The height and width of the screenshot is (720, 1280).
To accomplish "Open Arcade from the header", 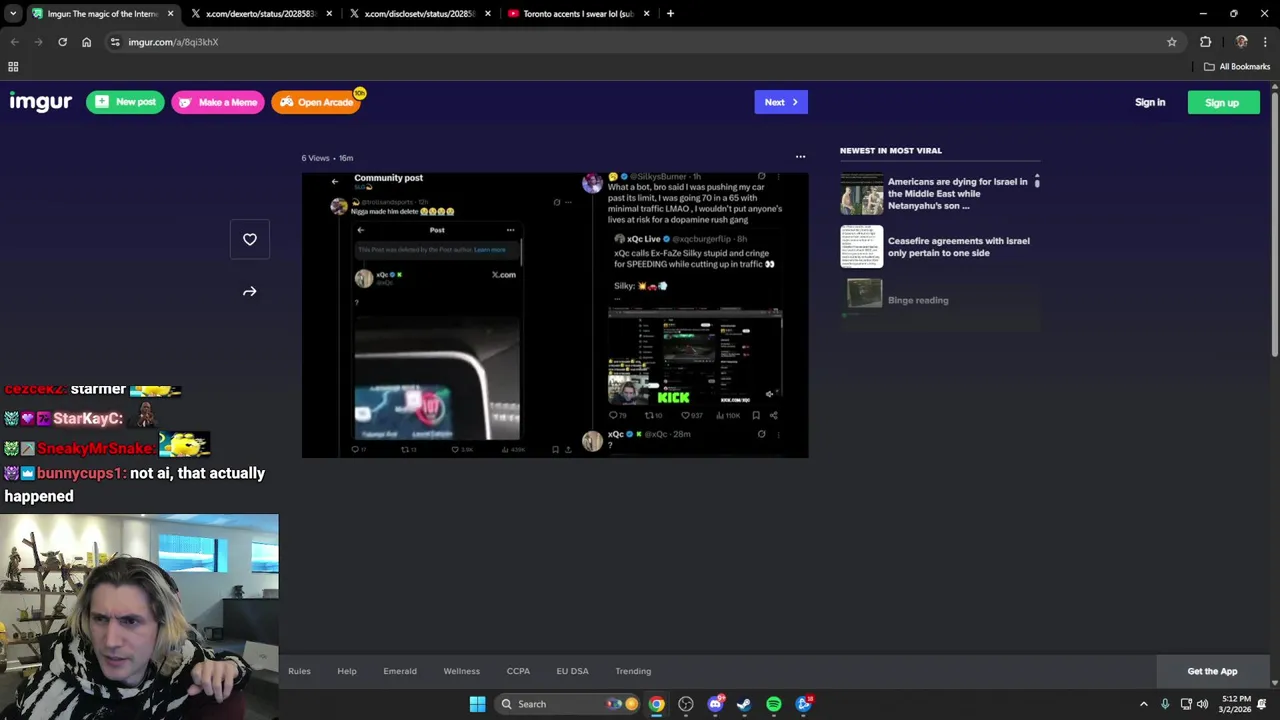I will coord(316,102).
